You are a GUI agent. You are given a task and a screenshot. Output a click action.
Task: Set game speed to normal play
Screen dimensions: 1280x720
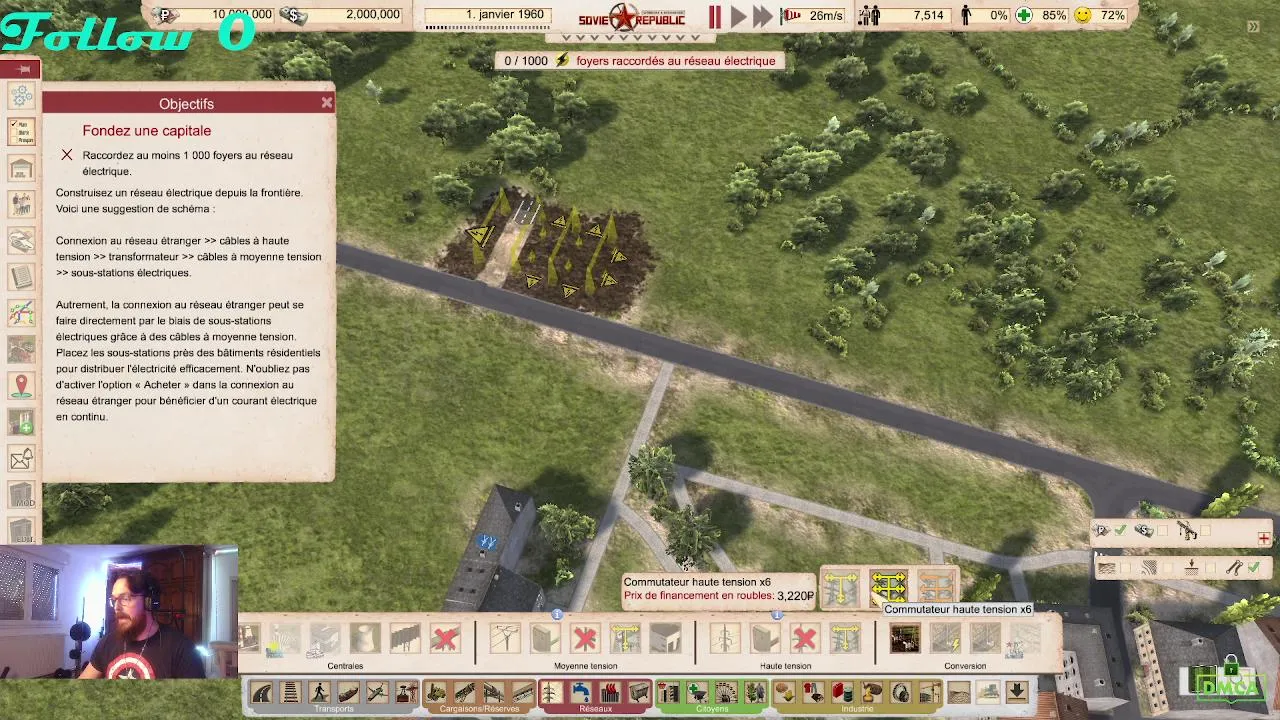(738, 16)
